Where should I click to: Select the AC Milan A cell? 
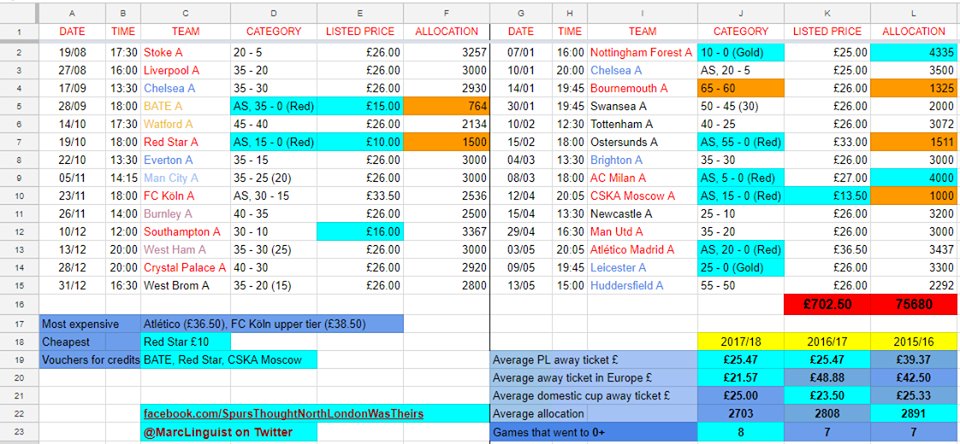[642, 178]
